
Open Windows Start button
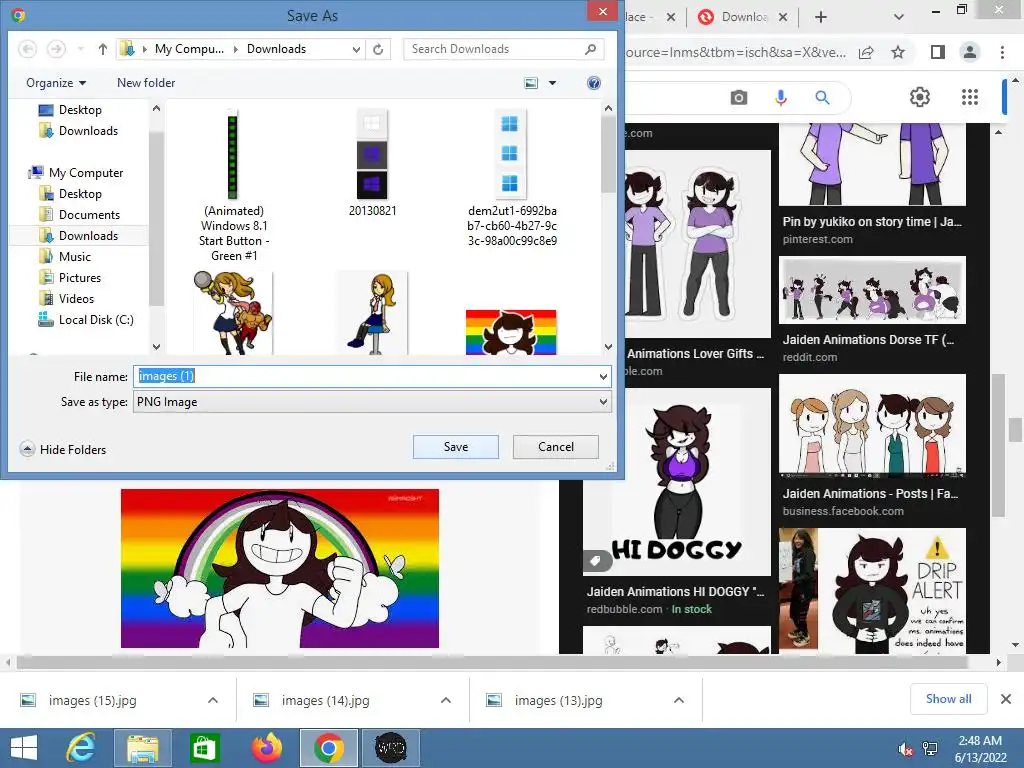tap(24, 748)
